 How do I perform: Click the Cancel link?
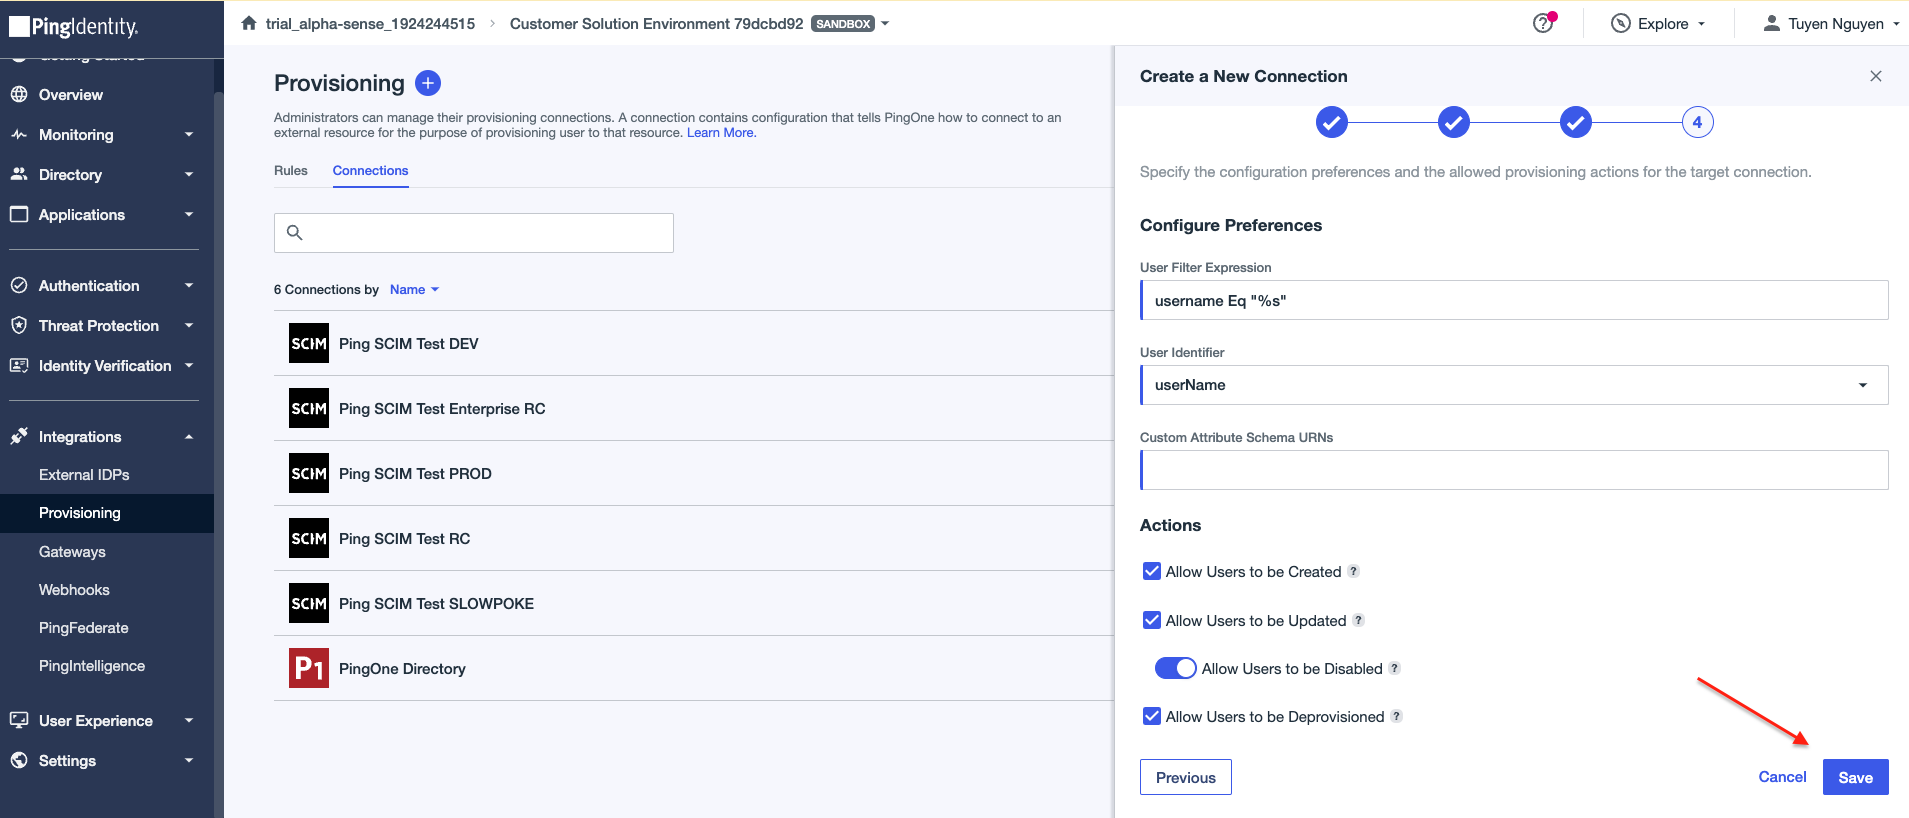tap(1782, 777)
